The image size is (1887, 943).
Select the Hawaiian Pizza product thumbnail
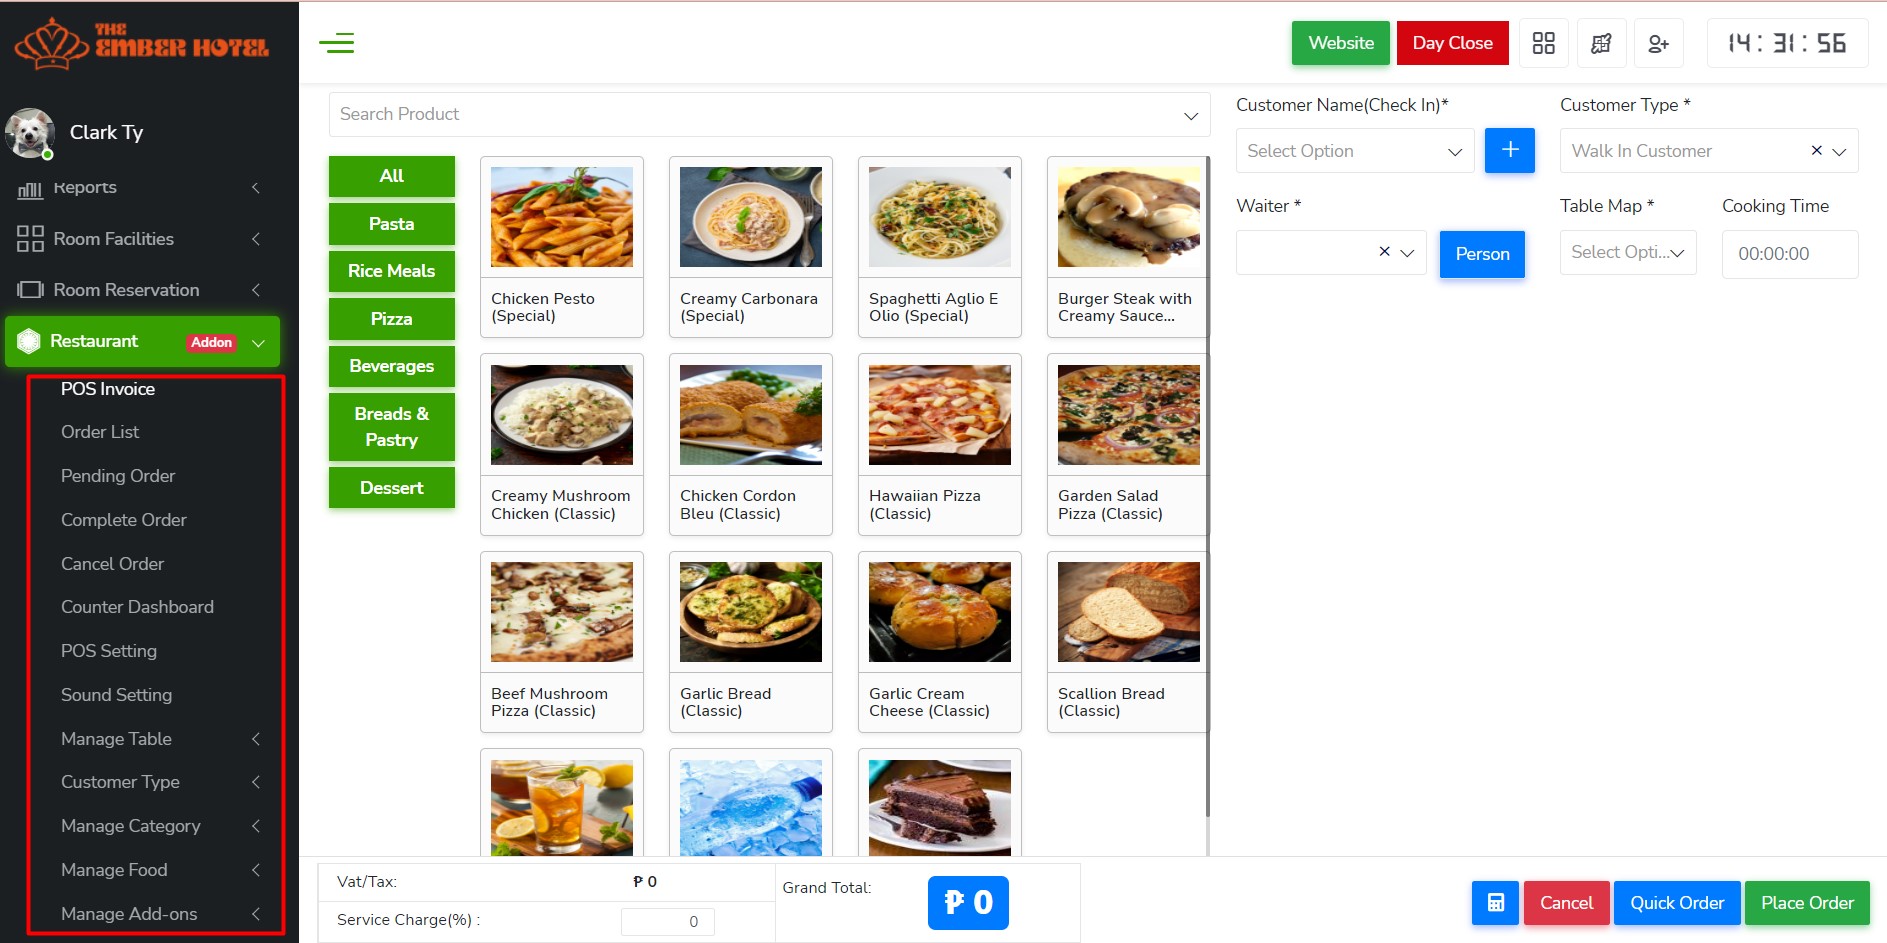coord(939,415)
